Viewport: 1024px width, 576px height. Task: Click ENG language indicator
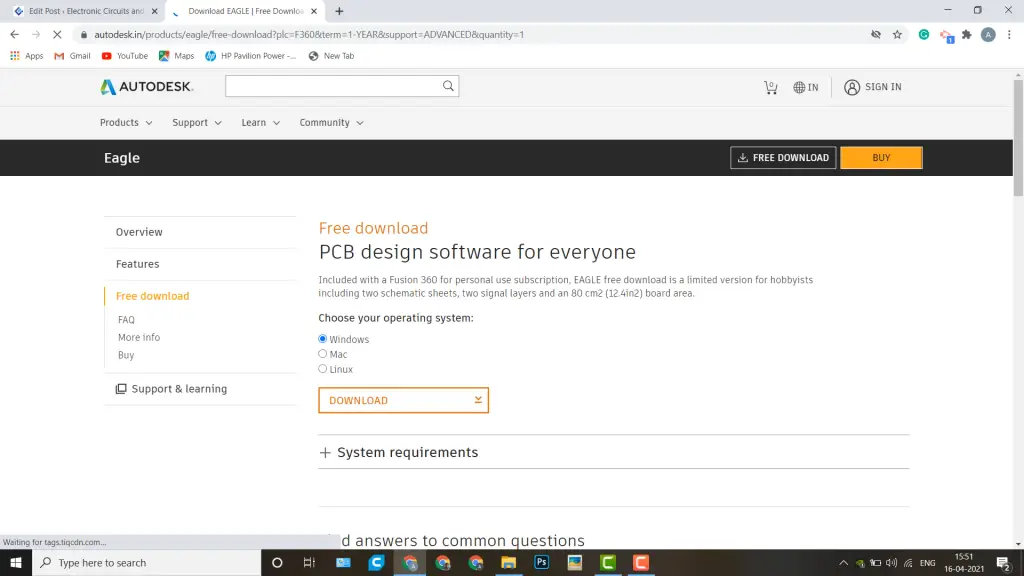click(x=927, y=563)
